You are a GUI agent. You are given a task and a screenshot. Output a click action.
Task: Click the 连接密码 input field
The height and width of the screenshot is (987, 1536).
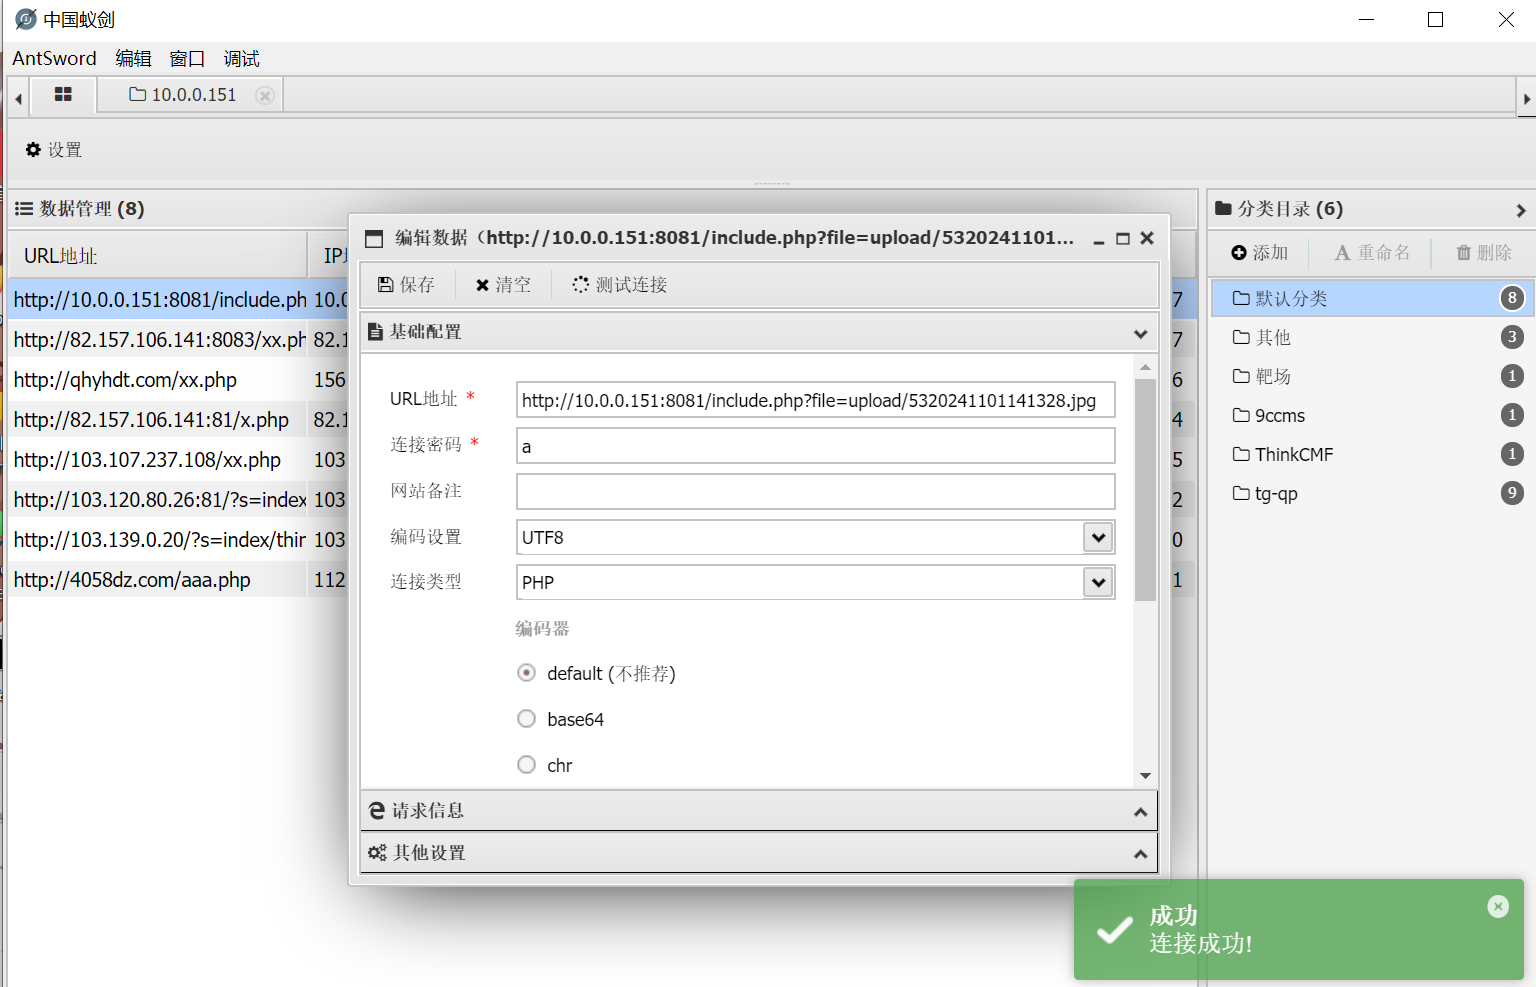pyautogui.click(x=815, y=446)
